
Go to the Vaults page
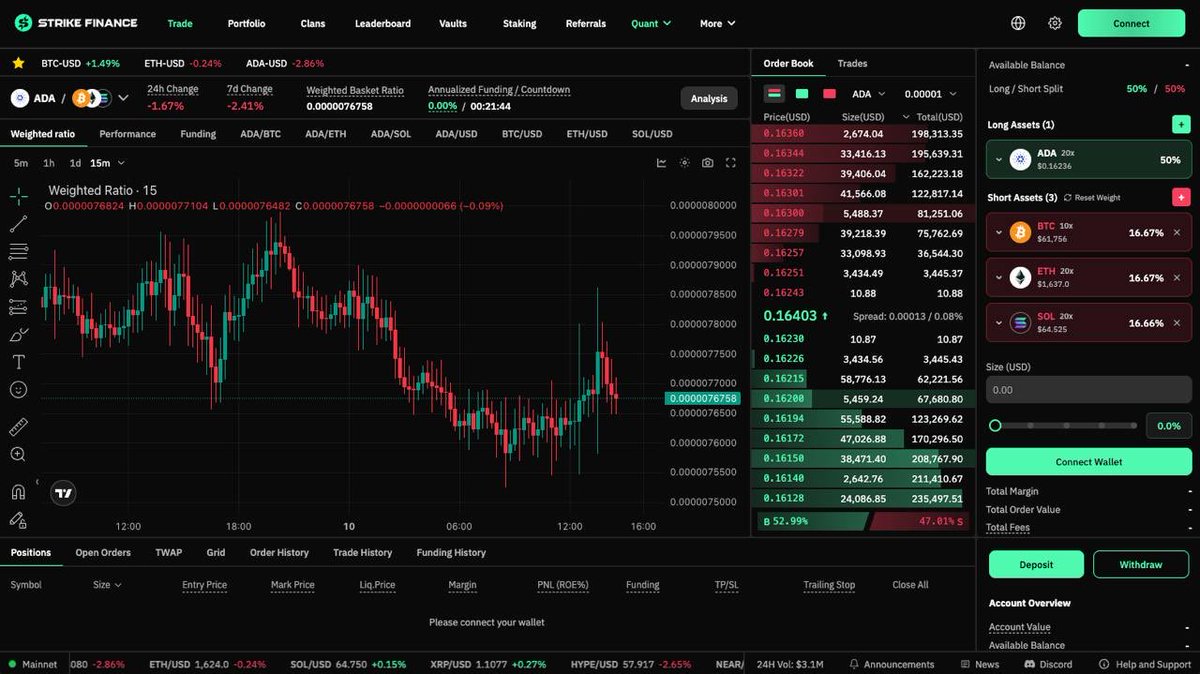click(453, 23)
